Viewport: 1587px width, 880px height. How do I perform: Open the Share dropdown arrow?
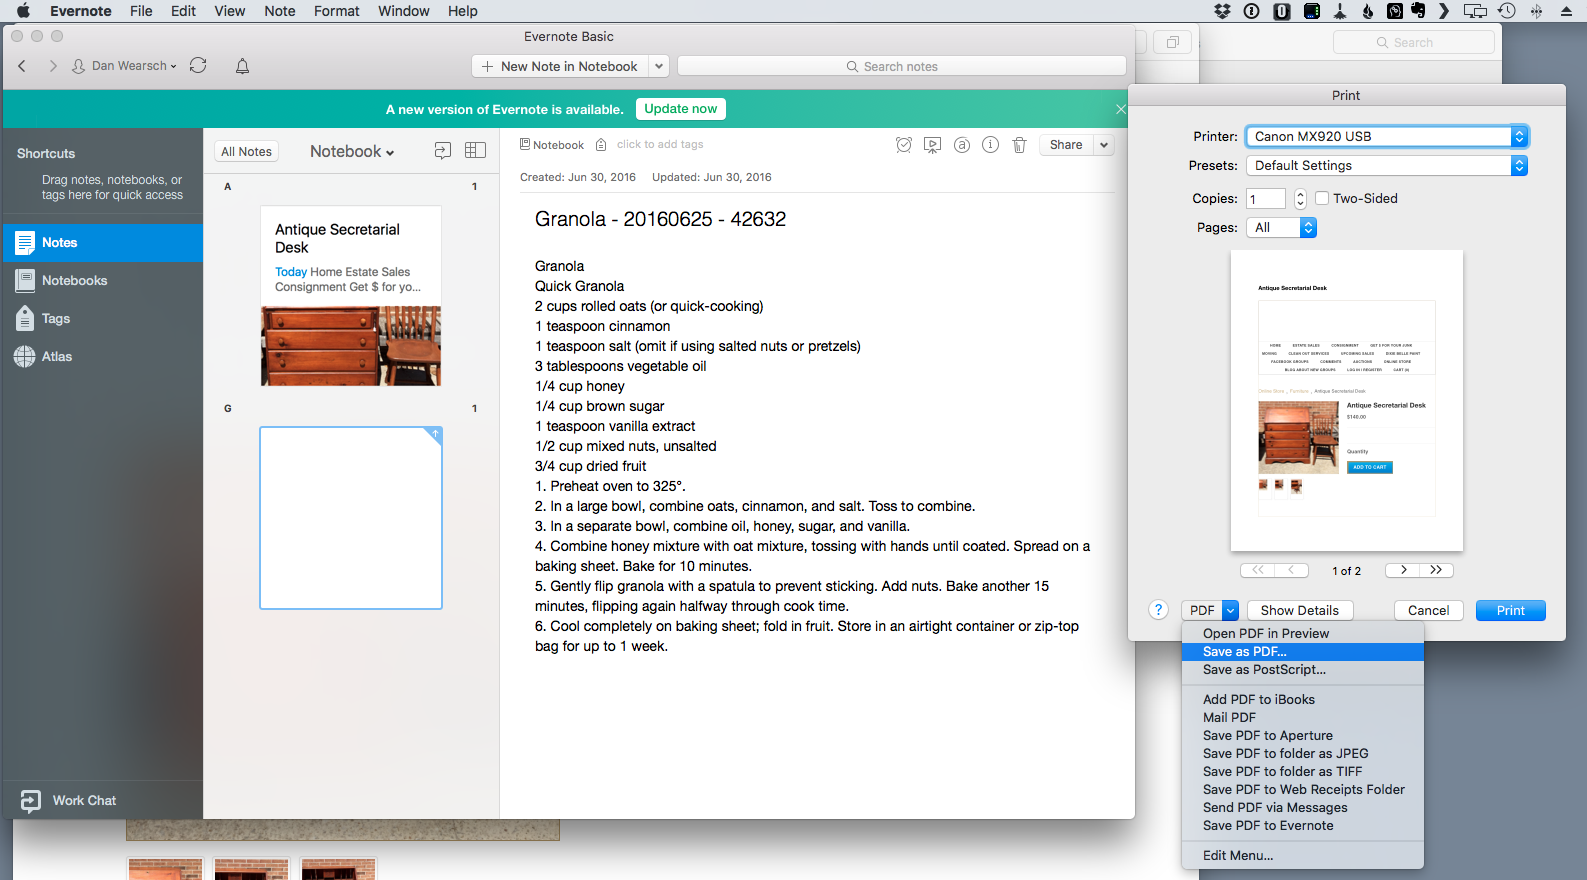[1104, 145]
